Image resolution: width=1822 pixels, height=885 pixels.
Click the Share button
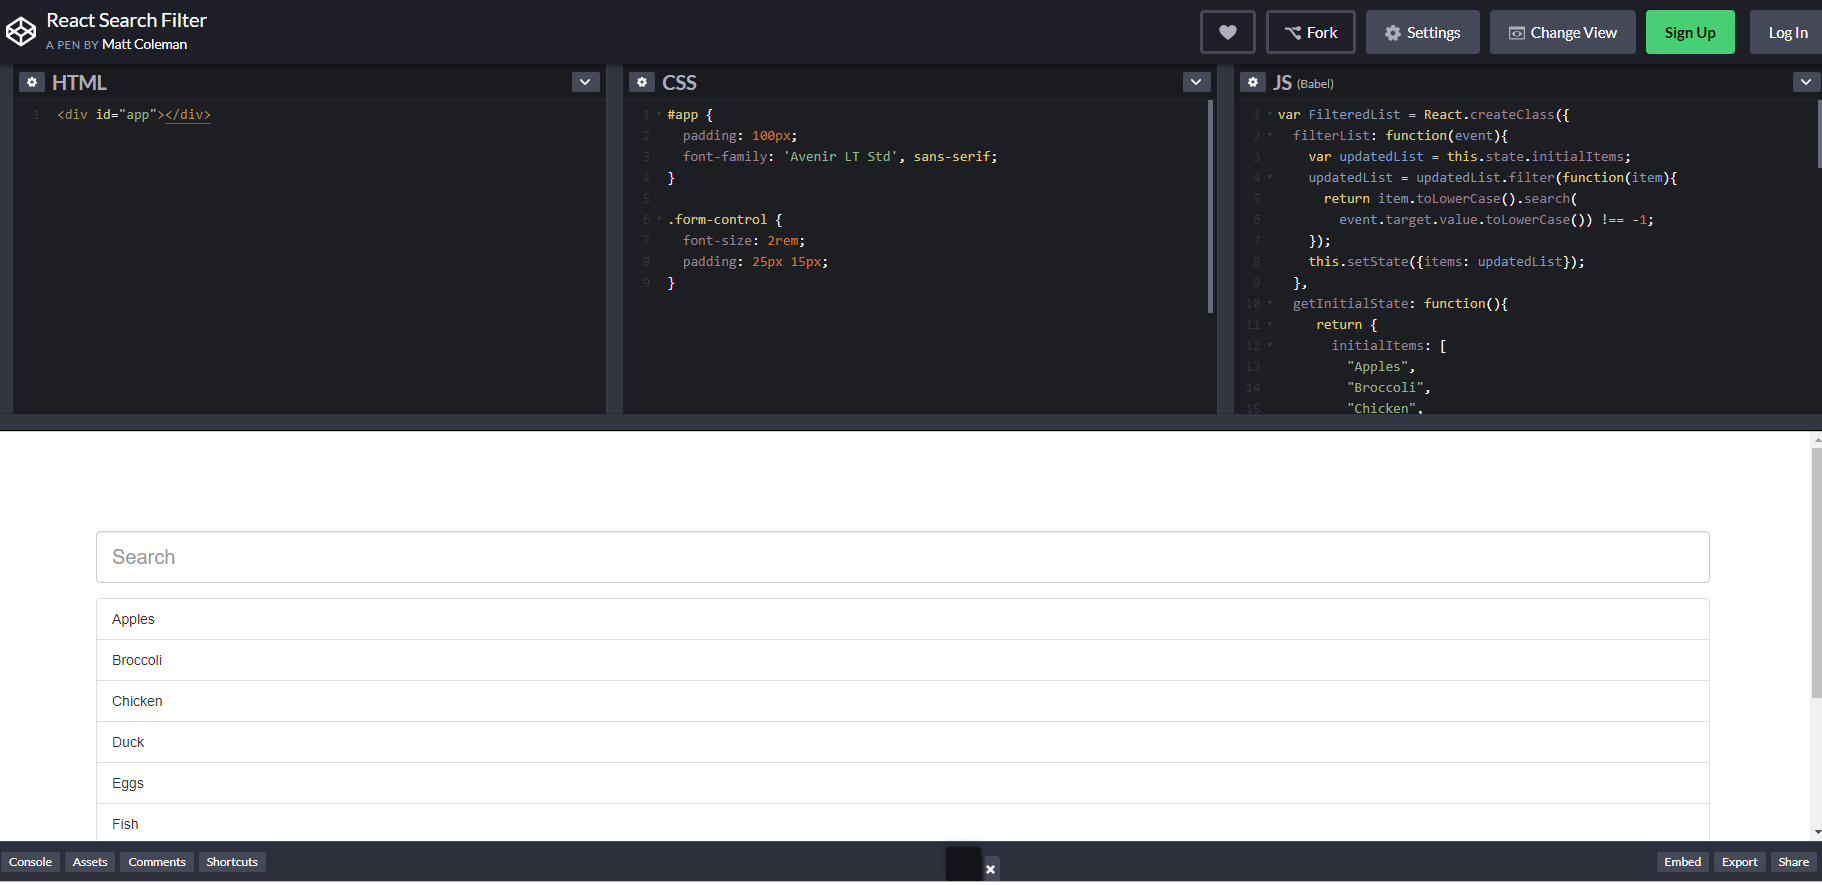1793,862
